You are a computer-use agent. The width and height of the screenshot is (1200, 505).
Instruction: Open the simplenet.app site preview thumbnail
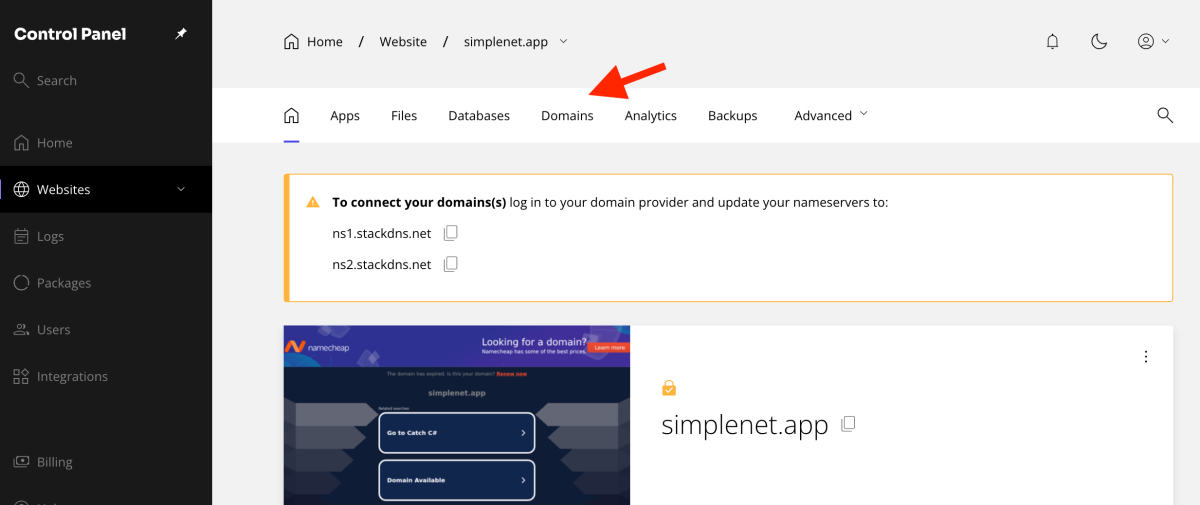(x=456, y=414)
